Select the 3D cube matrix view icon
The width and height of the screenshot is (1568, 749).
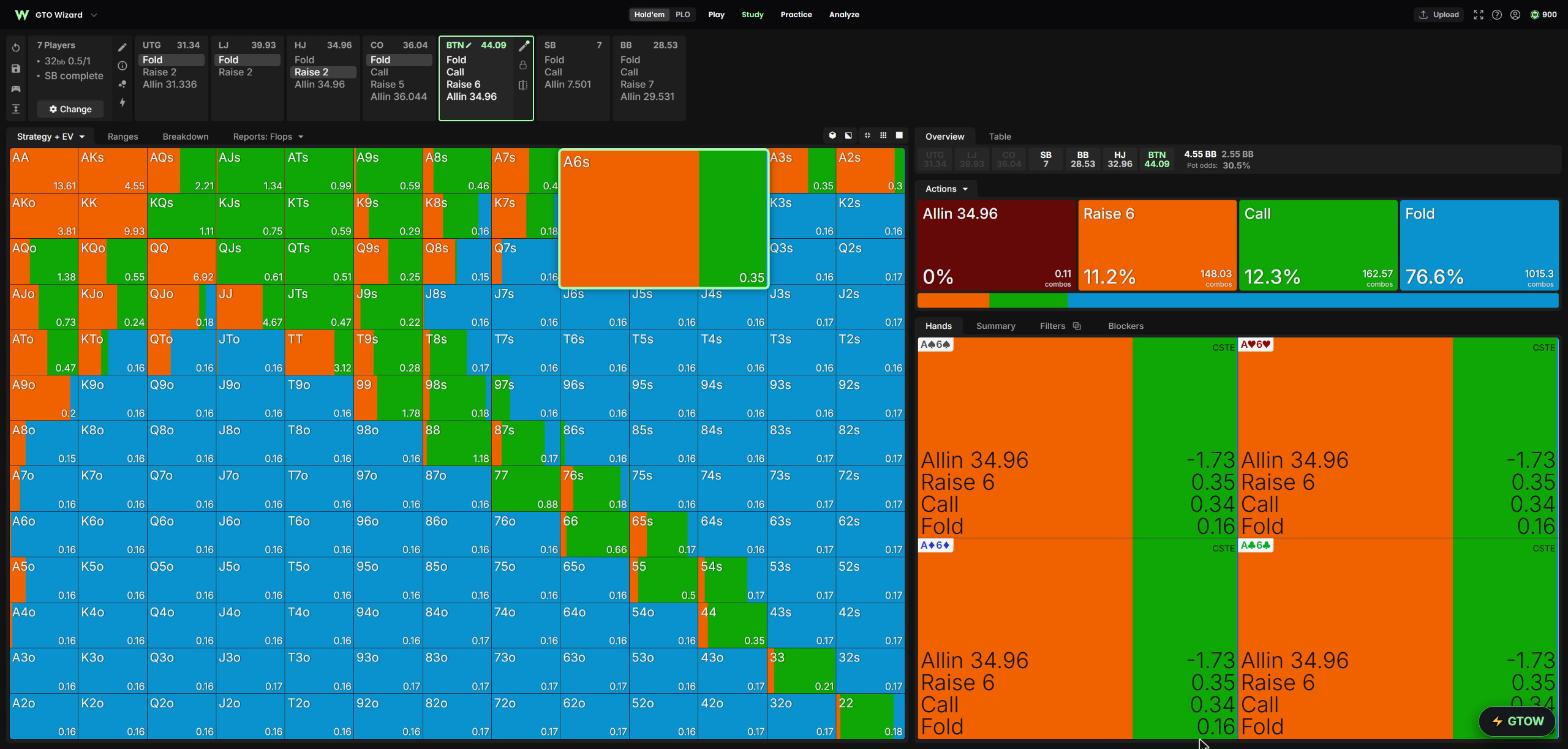(x=832, y=136)
